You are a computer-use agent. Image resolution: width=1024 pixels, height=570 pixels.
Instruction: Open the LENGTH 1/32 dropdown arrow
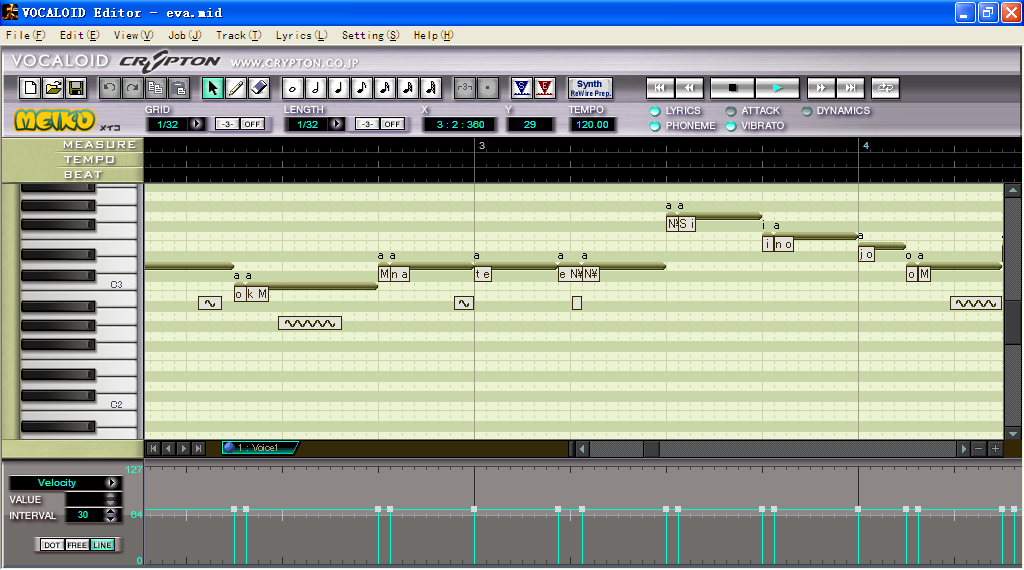click(x=336, y=124)
